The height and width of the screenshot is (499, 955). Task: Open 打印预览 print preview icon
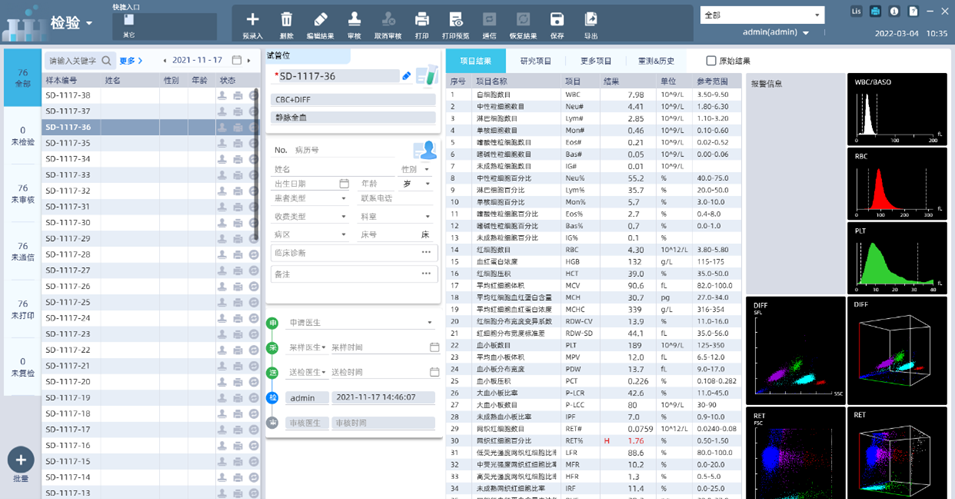click(x=456, y=19)
